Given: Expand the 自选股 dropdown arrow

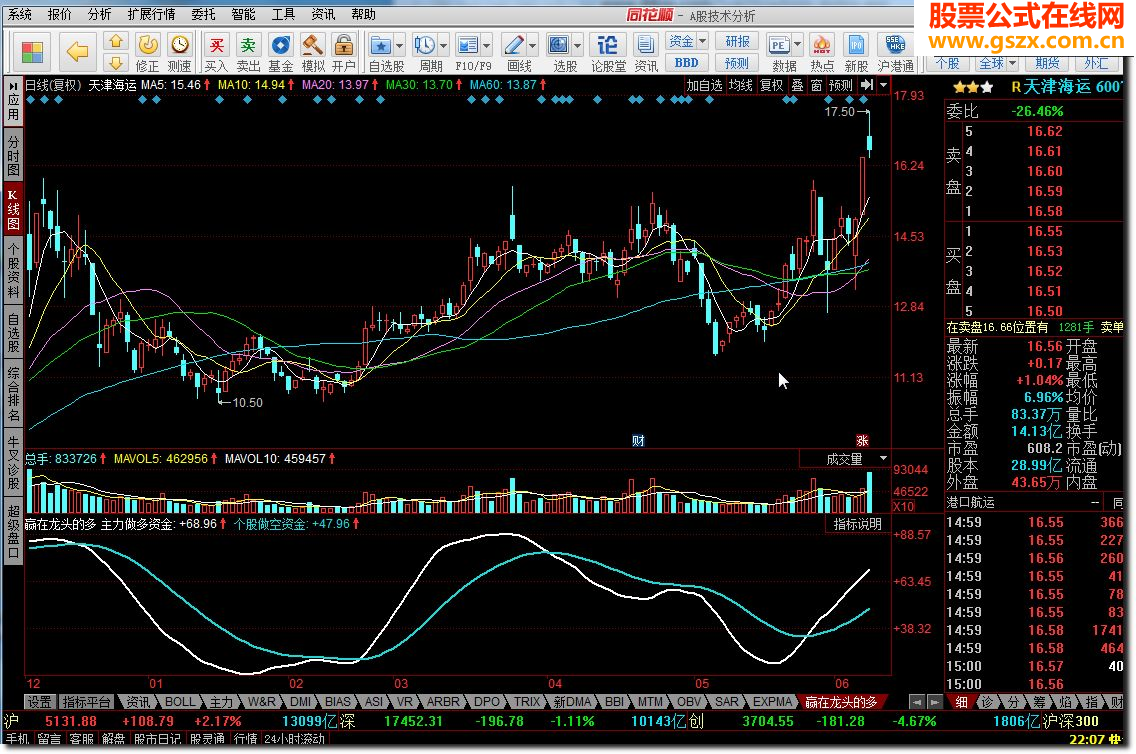Looking at the screenshot, I should [399, 46].
